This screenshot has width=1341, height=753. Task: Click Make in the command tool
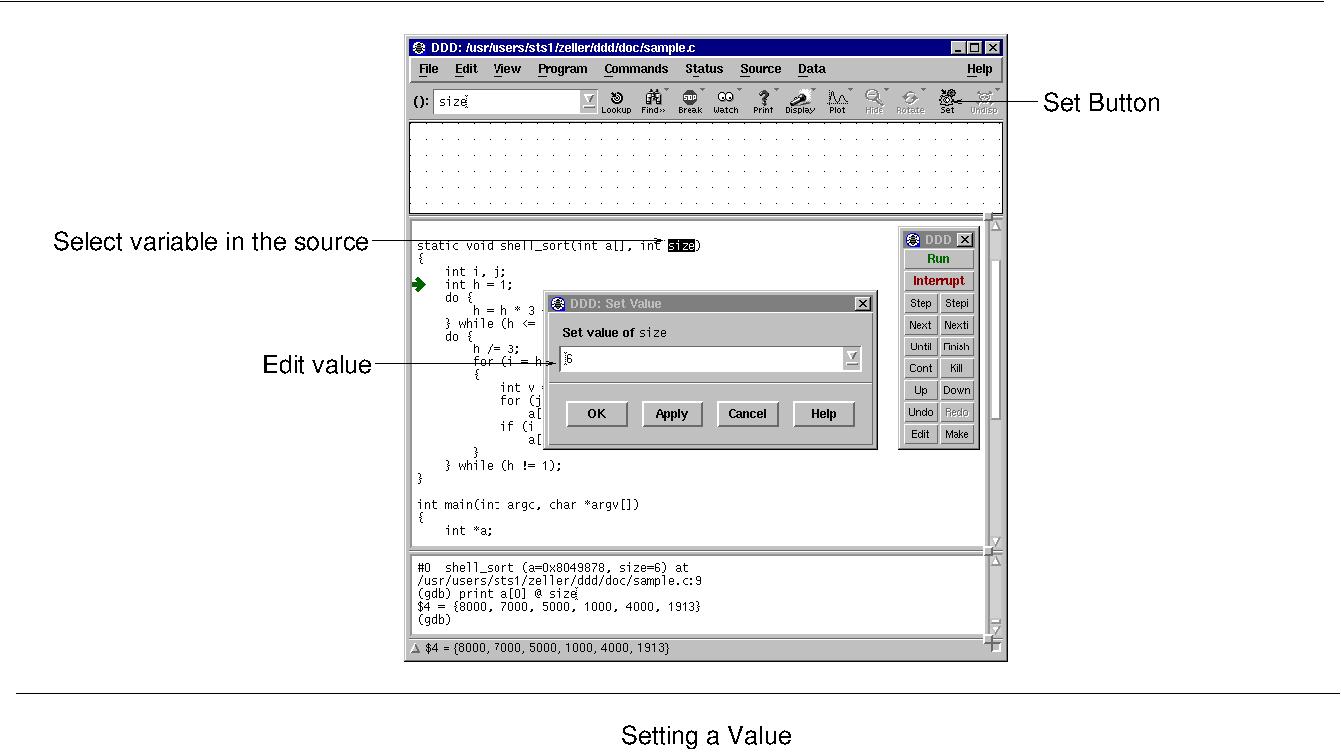[957, 435]
